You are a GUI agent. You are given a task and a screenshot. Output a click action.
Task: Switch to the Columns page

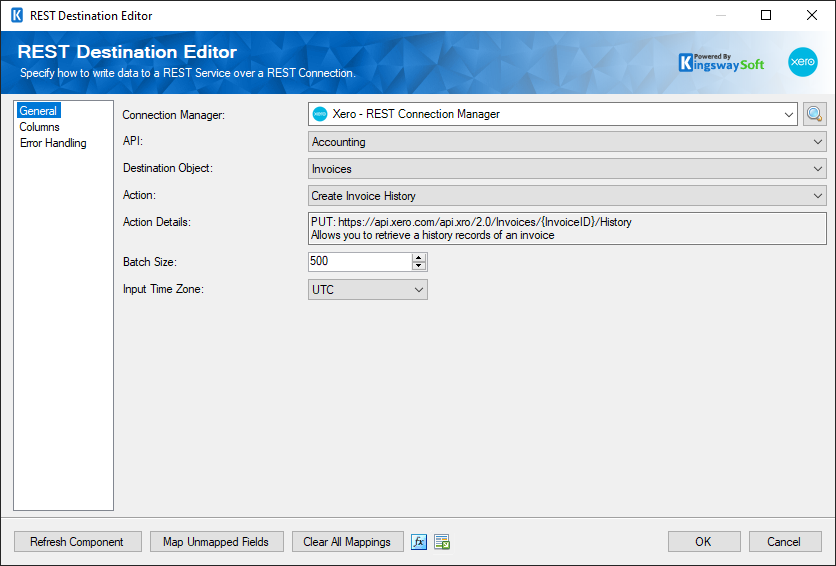pos(39,127)
